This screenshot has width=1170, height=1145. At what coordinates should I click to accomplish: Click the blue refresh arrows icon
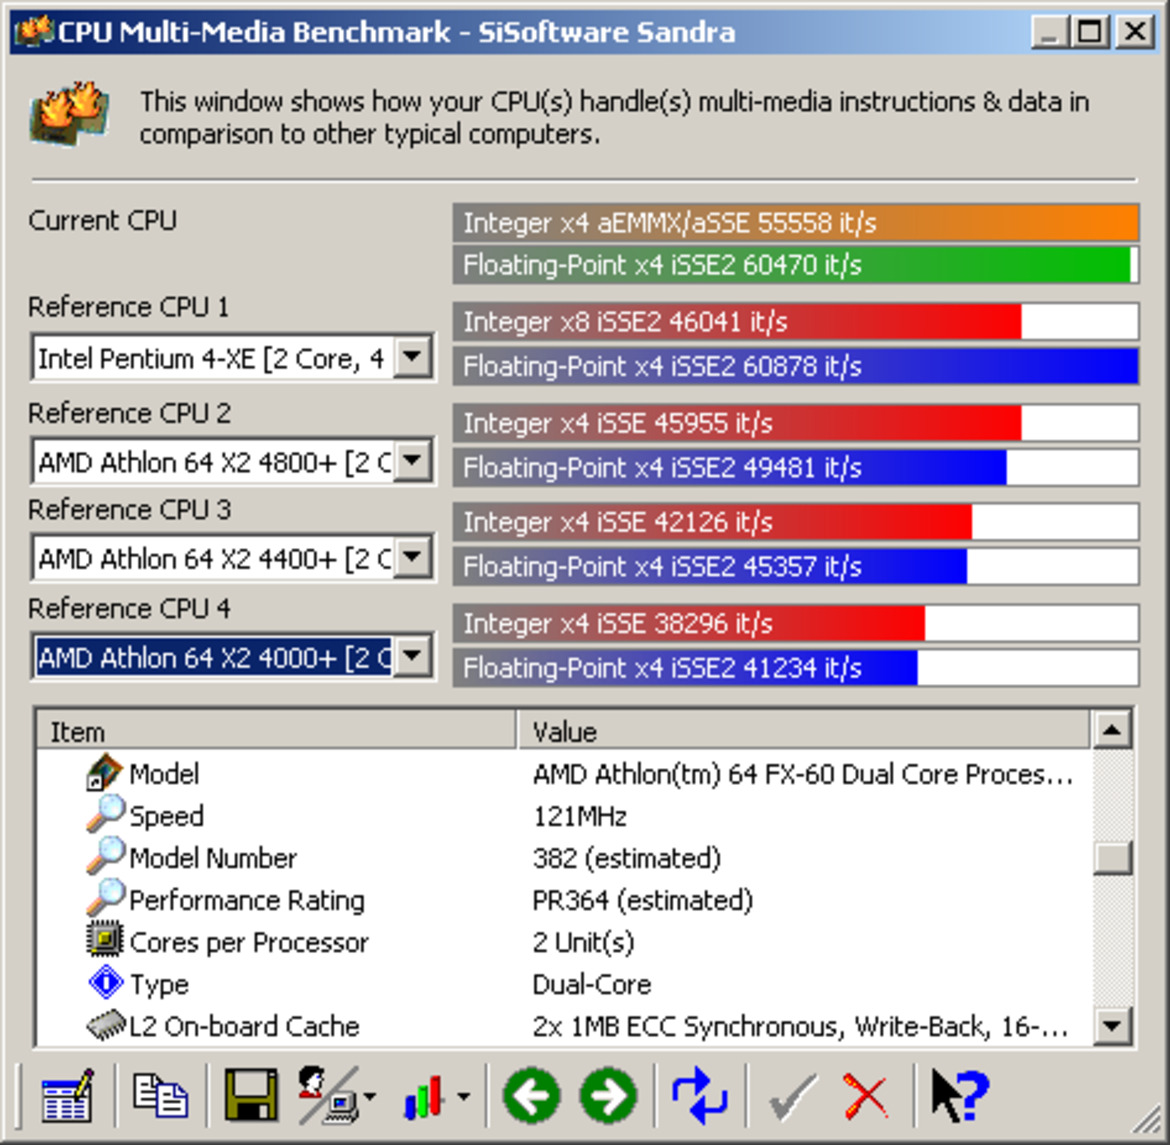[x=700, y=1096]
